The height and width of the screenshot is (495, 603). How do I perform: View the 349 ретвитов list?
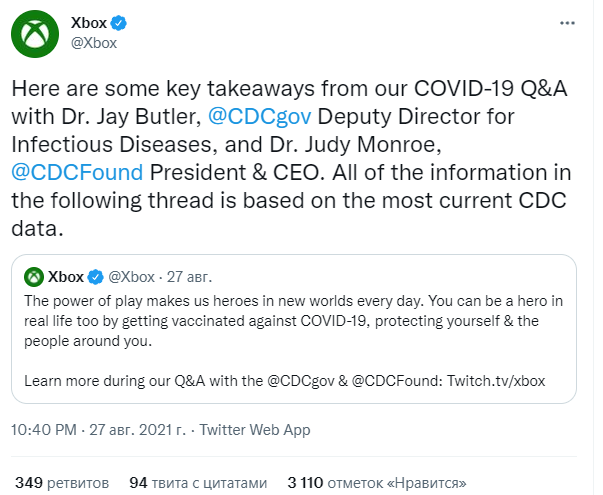[x=62, y=483]
